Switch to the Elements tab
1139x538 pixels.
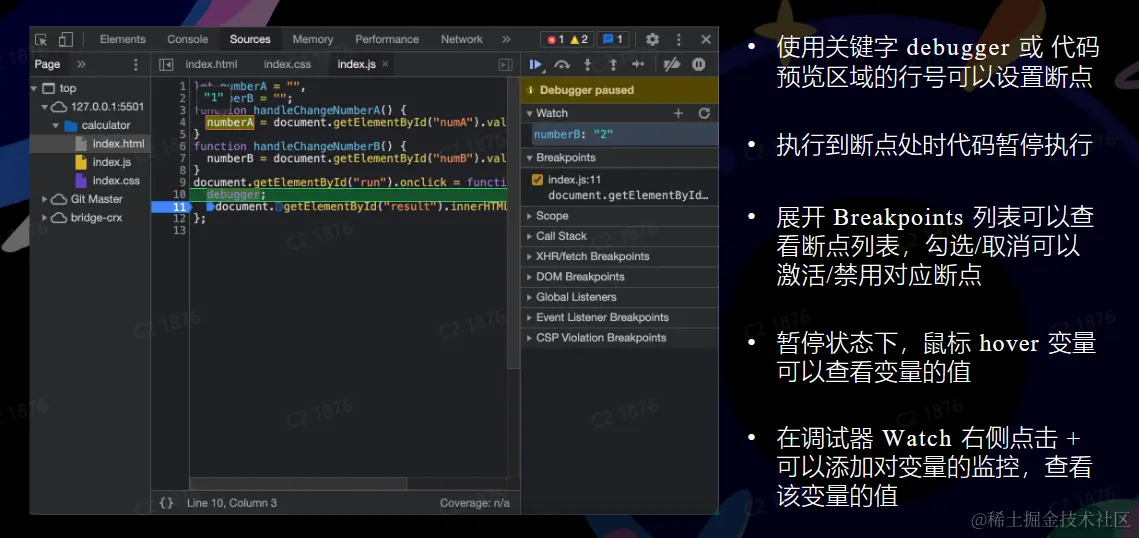[123, 39]
